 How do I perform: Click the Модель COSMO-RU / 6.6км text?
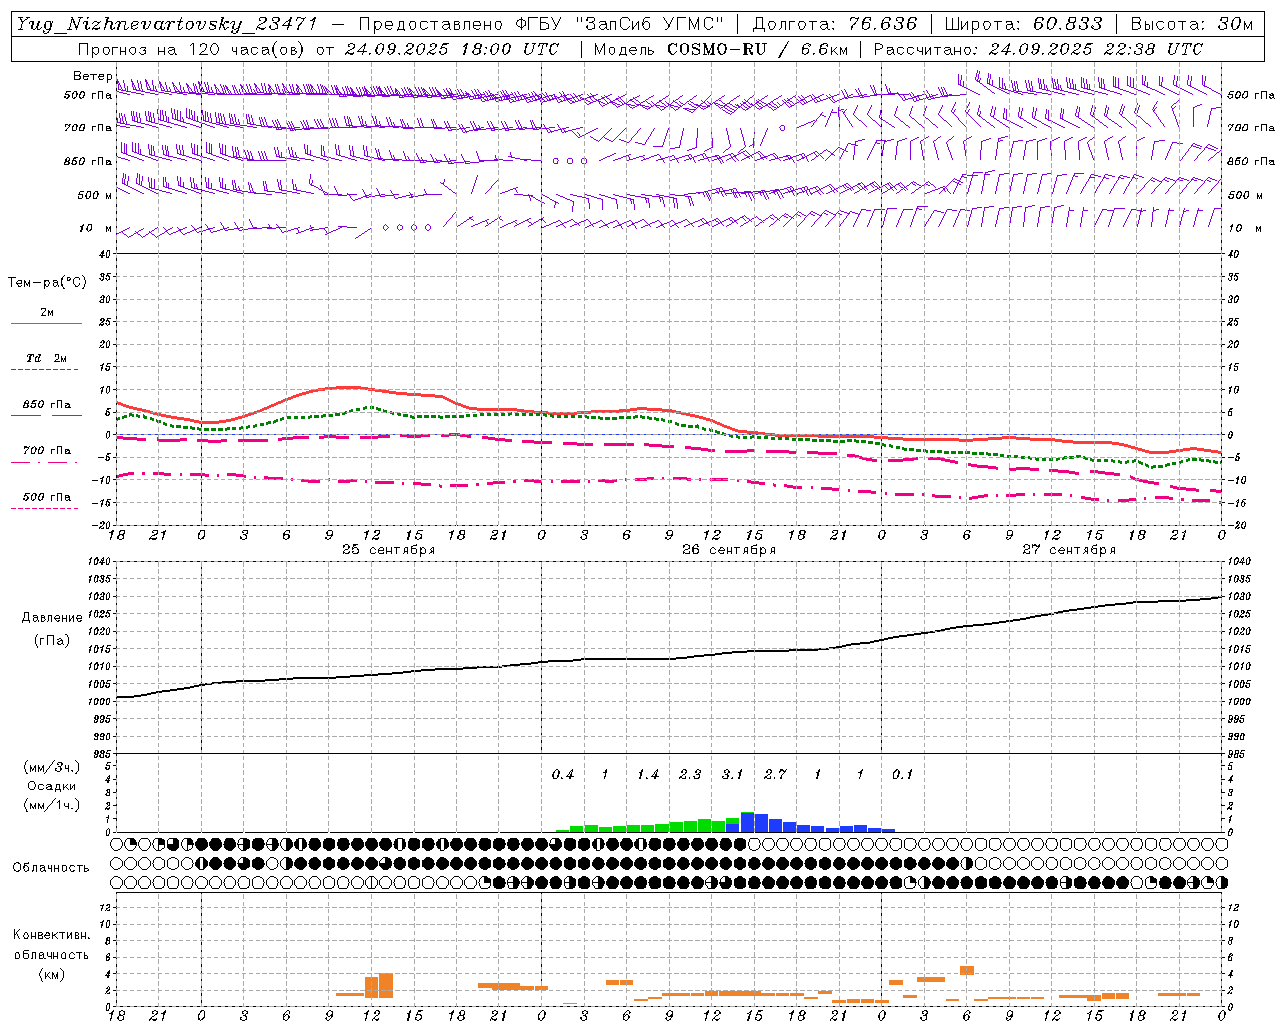pyautogui.click(x=721, y=49)
